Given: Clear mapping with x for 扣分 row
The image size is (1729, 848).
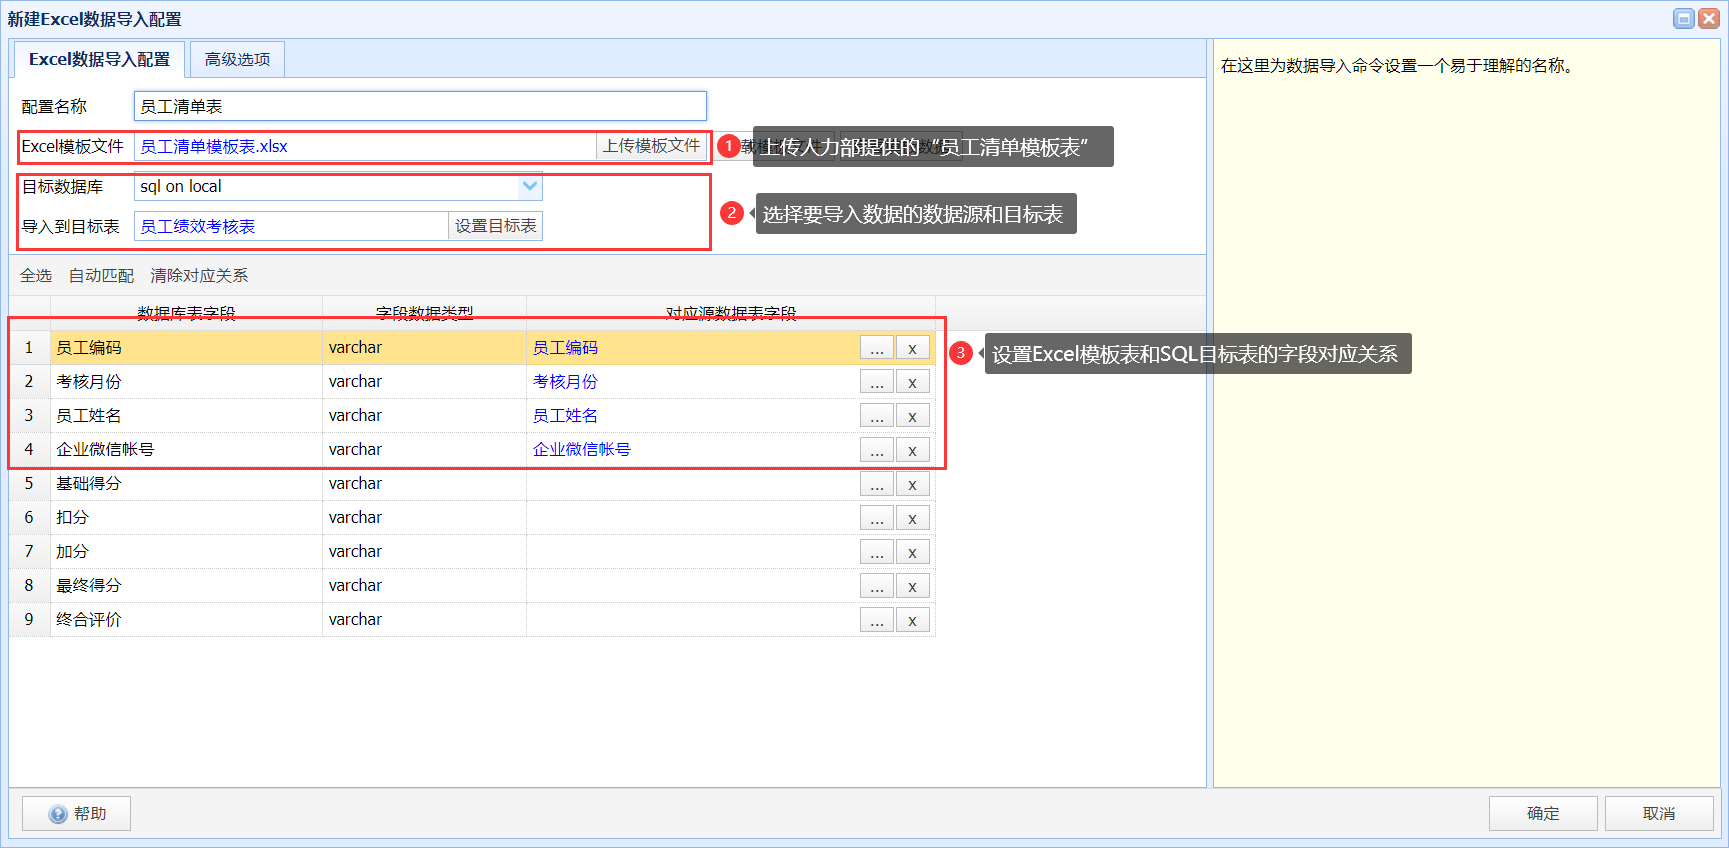Looking at the screenshot, I should (912, 518).
